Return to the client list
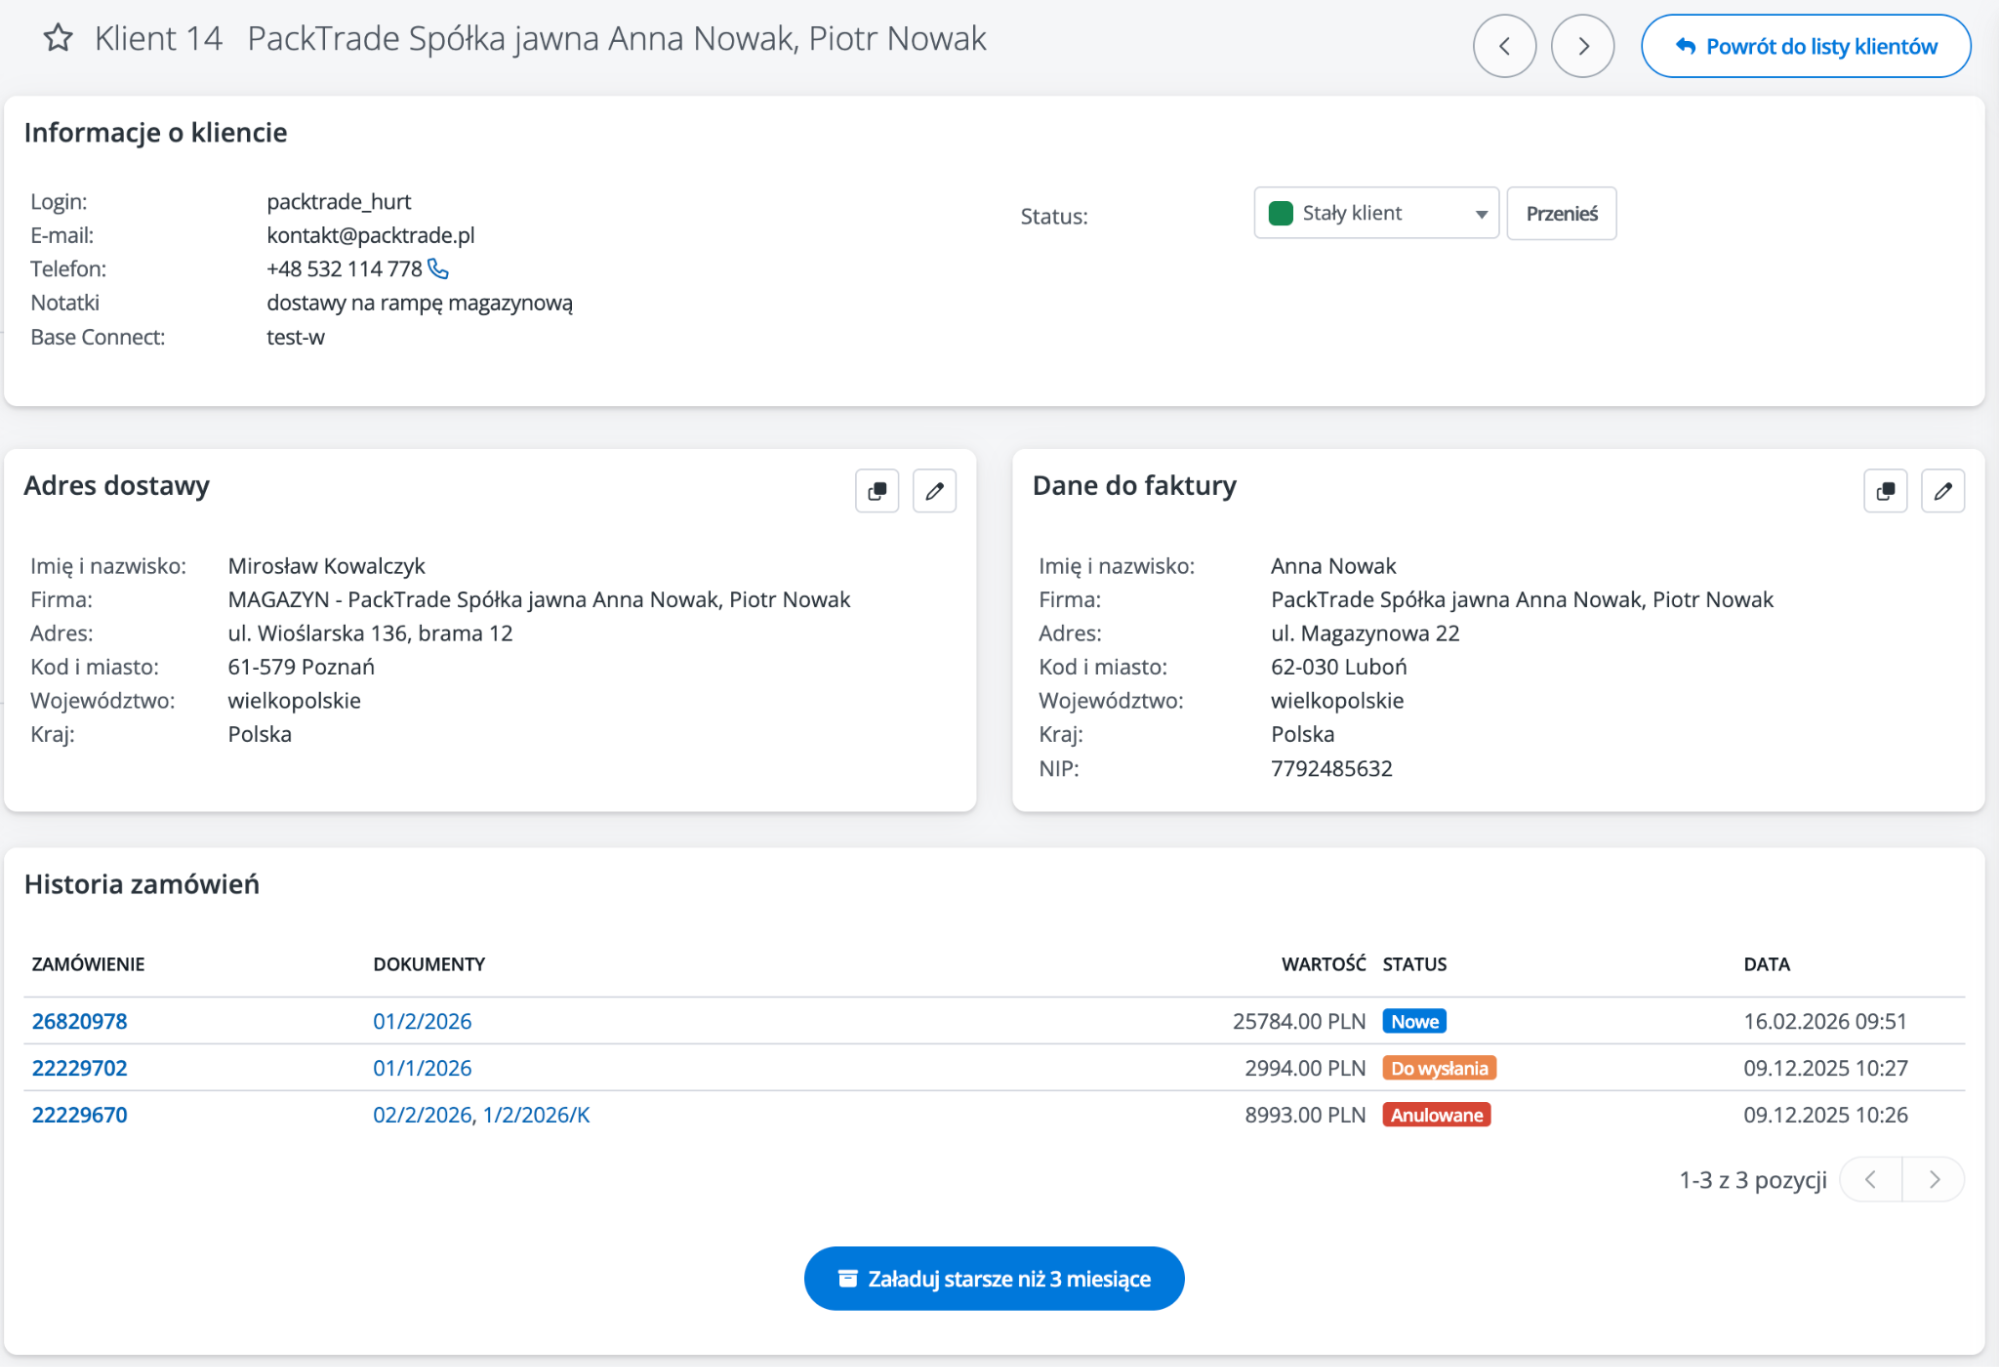The height and width of the screenshot is (1368, 1999). [x=1806, y=46]
